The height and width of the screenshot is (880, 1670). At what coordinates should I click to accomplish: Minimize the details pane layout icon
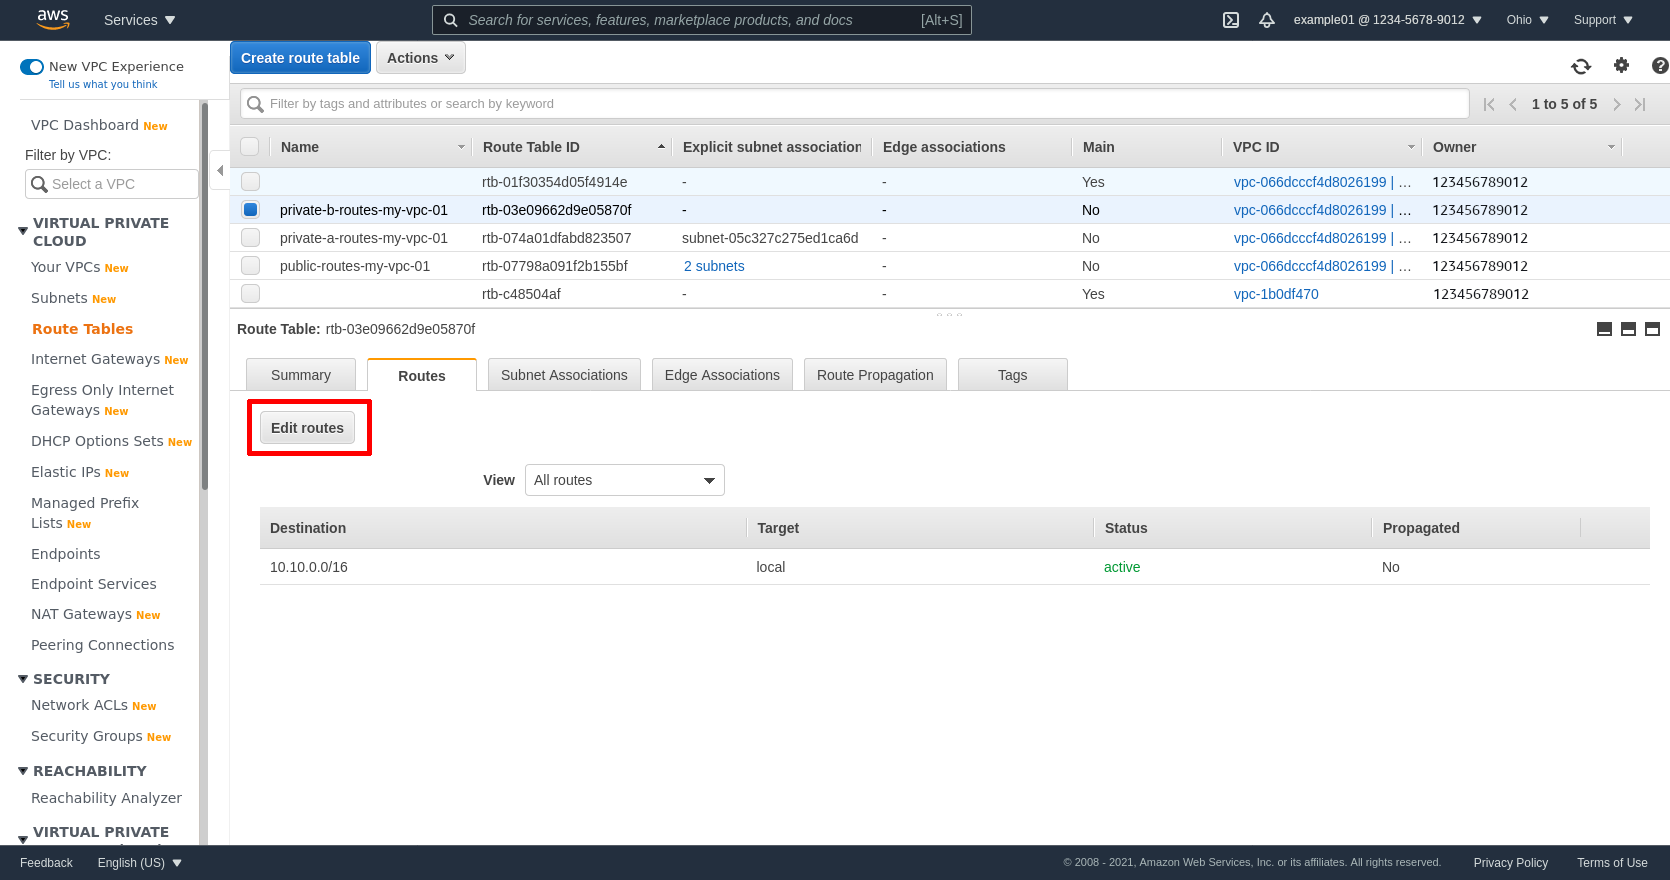click(x=1604, y=329)
